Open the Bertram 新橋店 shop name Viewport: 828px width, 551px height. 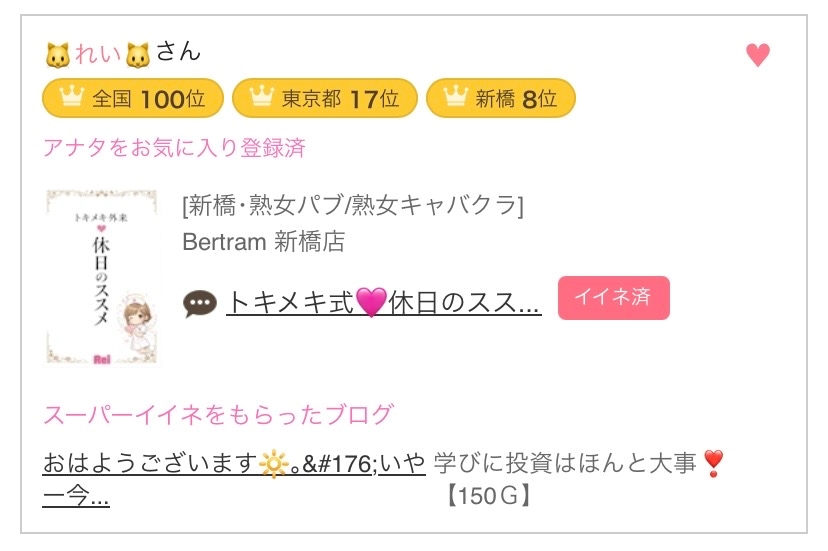264,242
